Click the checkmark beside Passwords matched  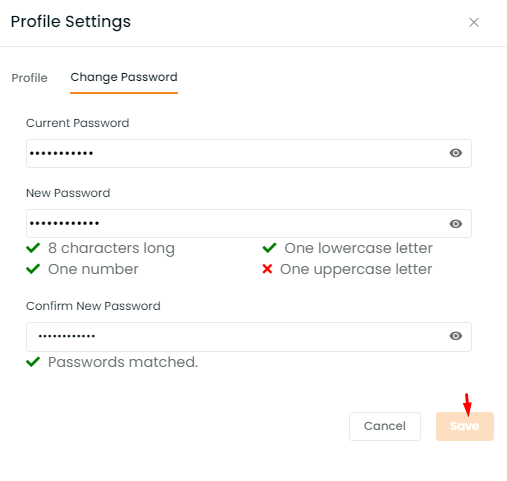click(x=33, y=362)
